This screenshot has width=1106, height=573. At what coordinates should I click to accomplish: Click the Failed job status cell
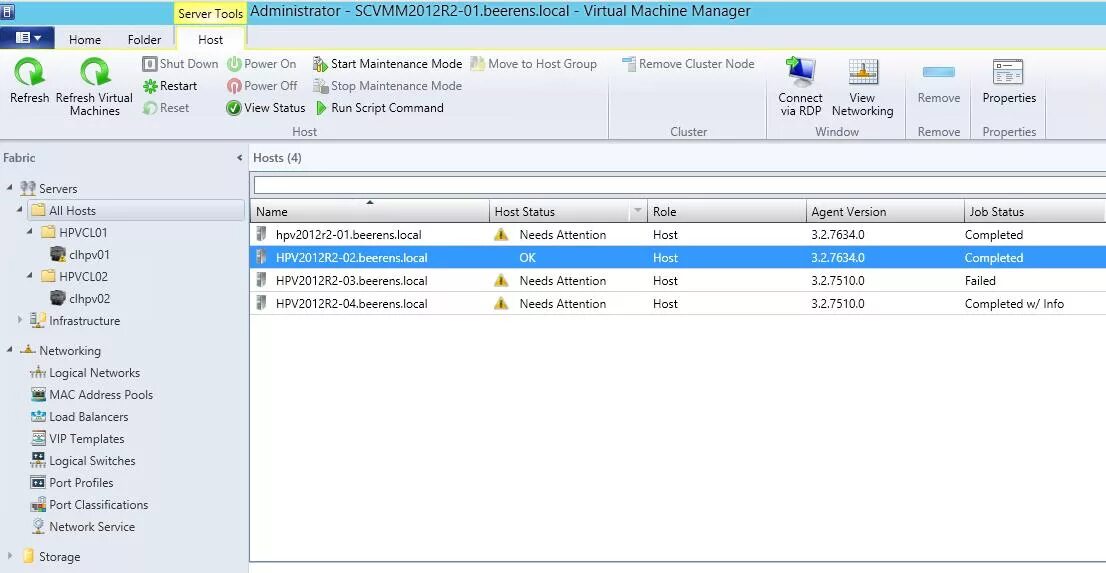click(x=980, y=280)
